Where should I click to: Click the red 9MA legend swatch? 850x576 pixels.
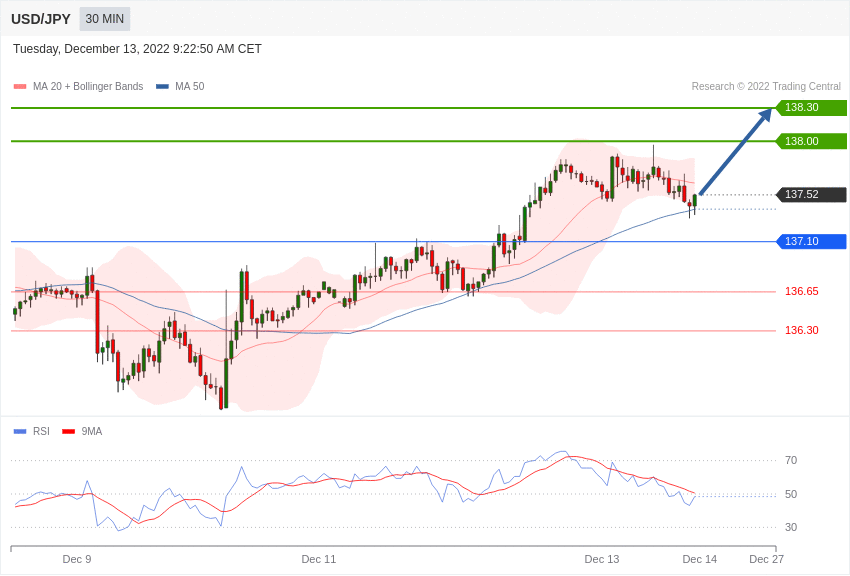coord(68,431)
